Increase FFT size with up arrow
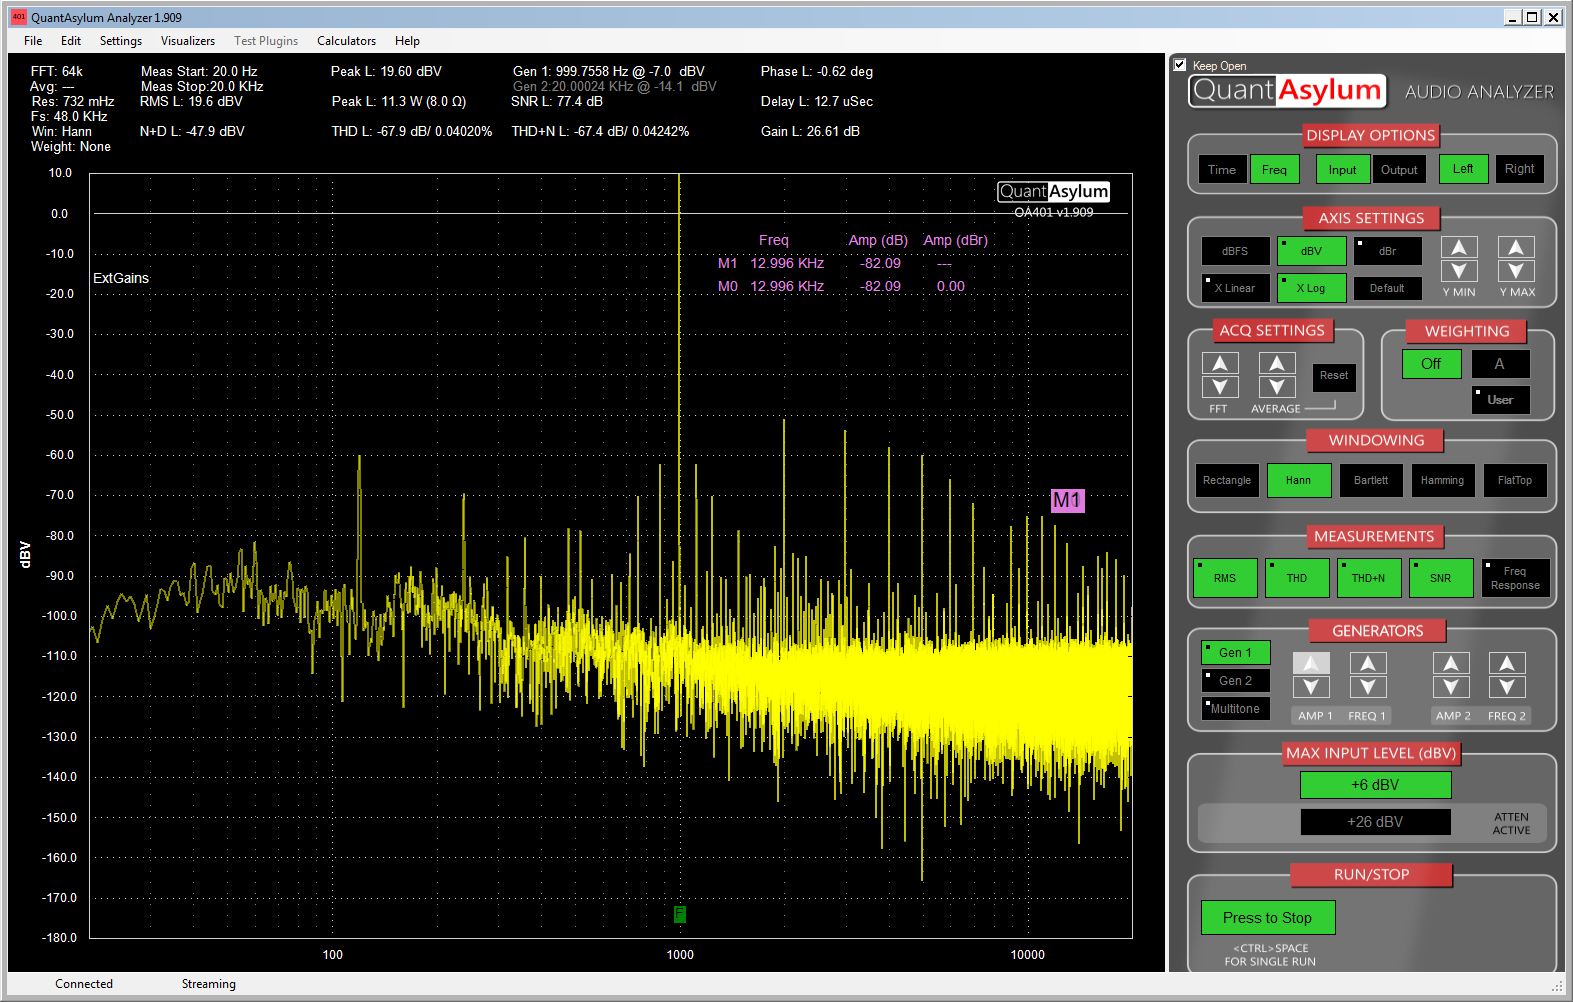Image resolution: width=1573 pixels, height=1002 pixels. [1220, 363]
